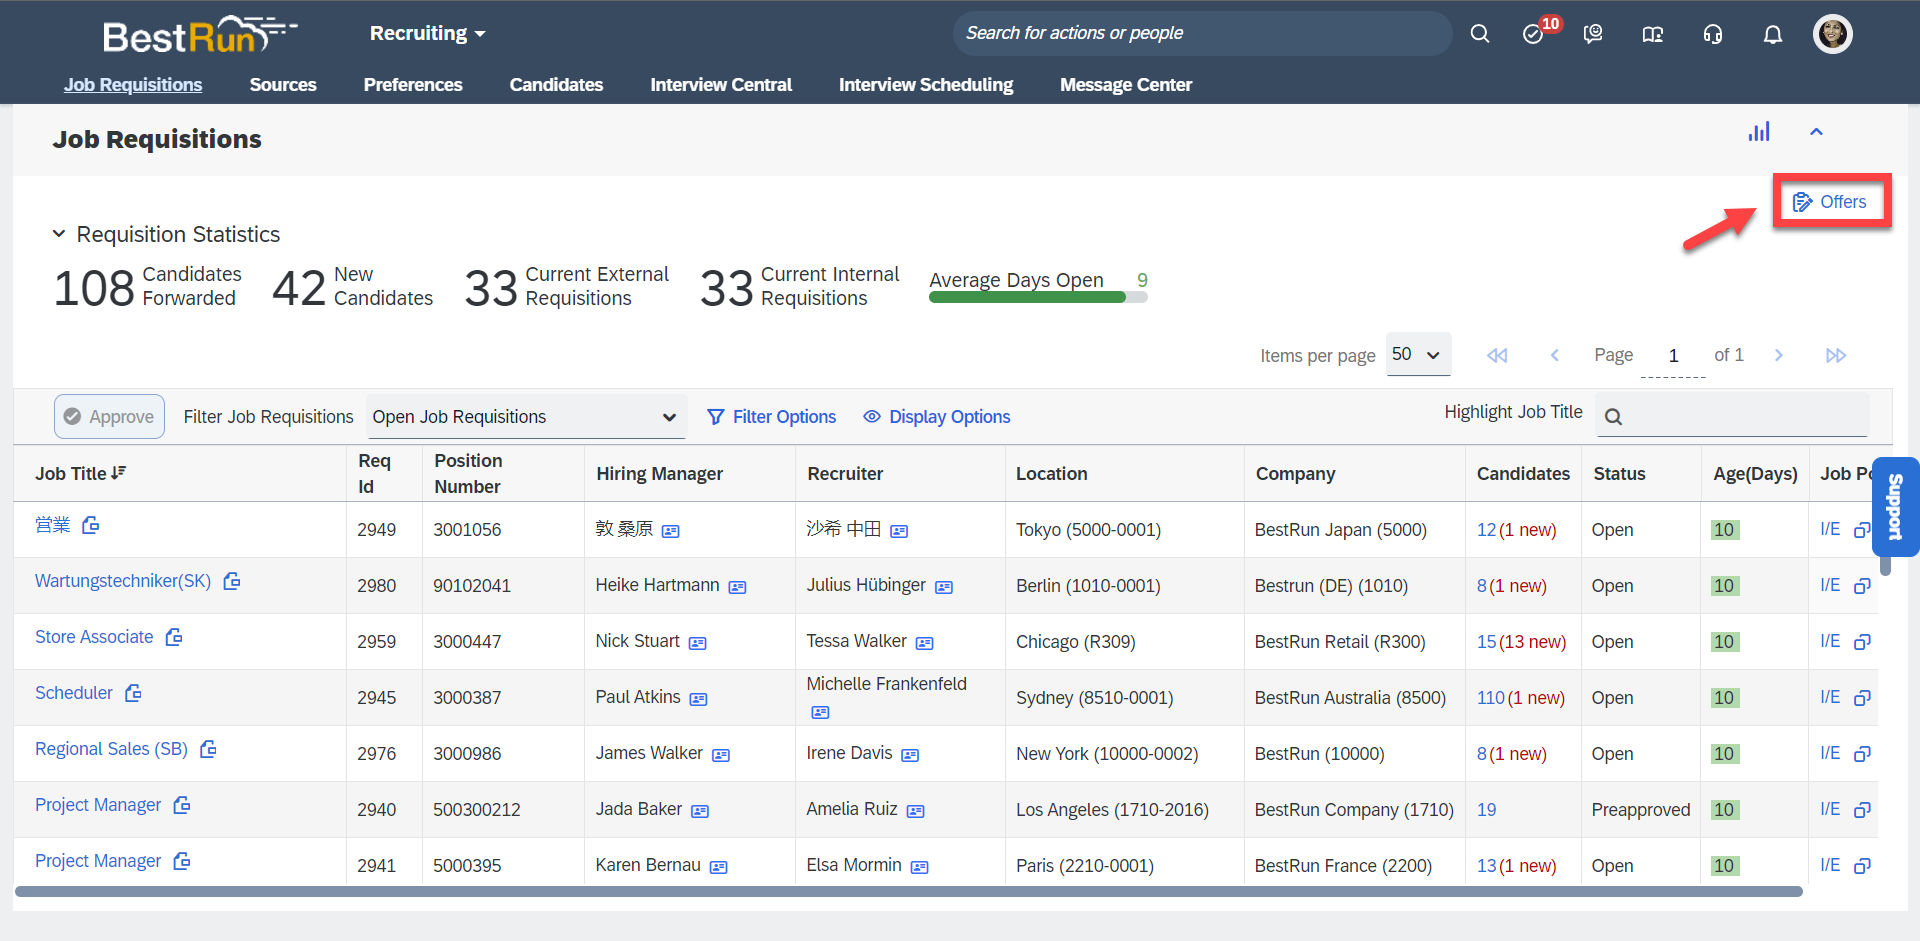Open Tessa Walker's contact card icon
The image size is (1920, 941).
[x=925, y=643]
